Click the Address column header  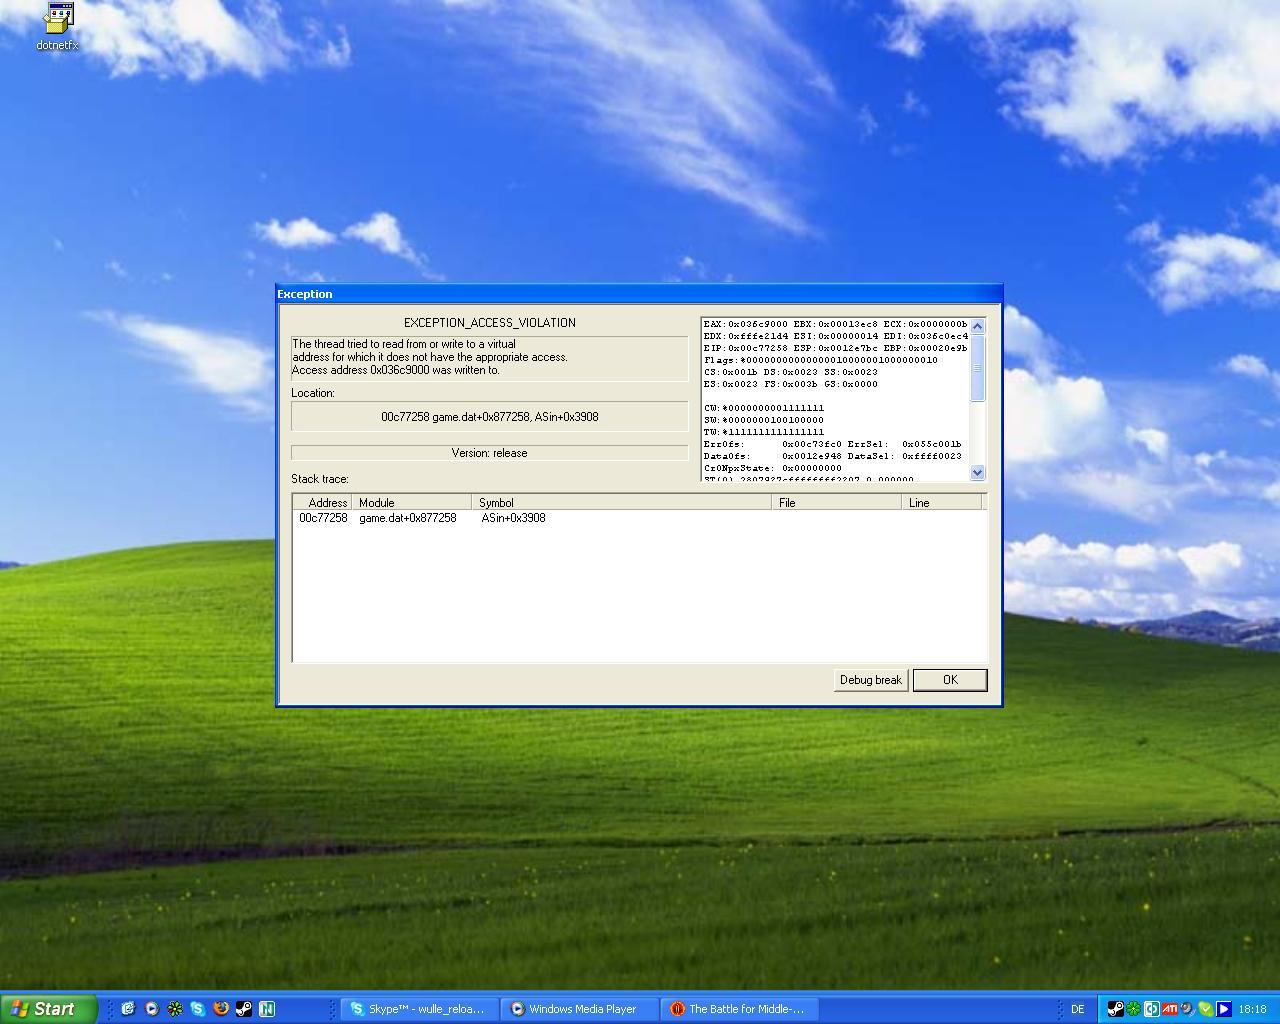pos(322,502)
